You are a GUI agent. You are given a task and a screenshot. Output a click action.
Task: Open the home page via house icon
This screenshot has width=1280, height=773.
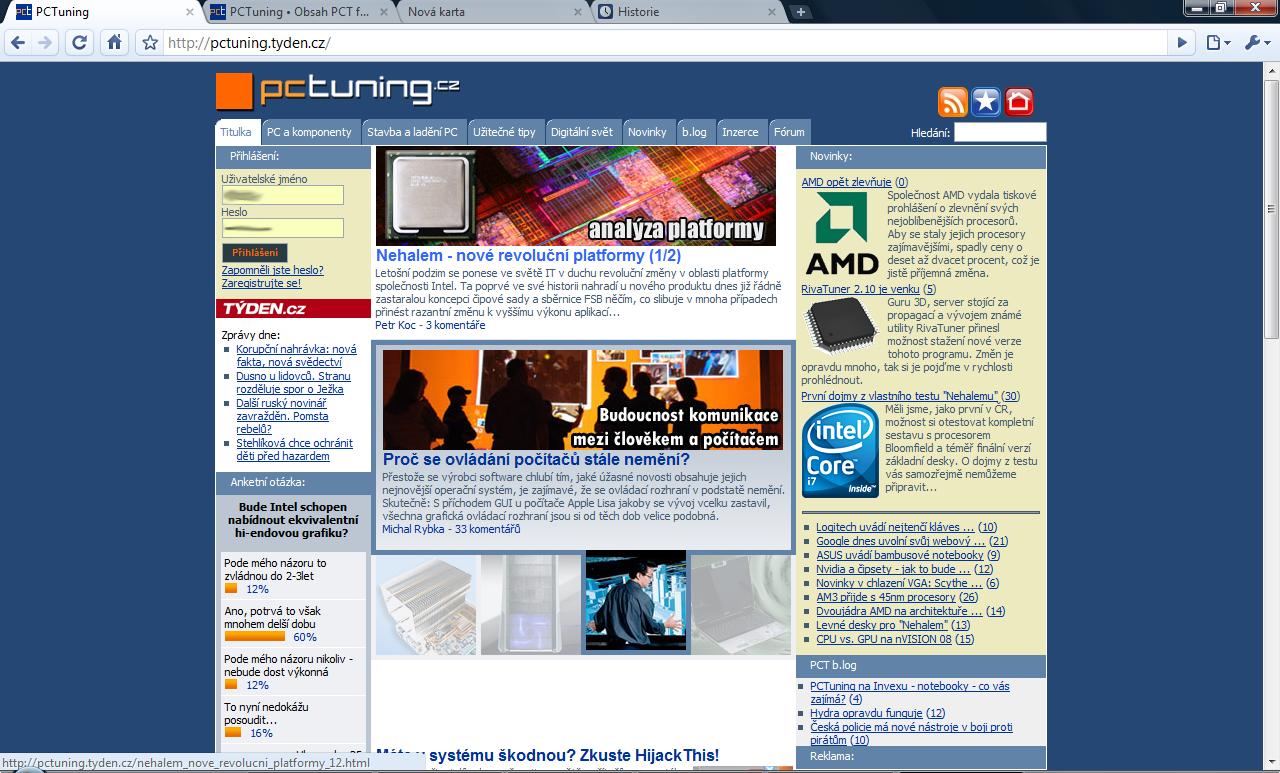tap(114, 42)
